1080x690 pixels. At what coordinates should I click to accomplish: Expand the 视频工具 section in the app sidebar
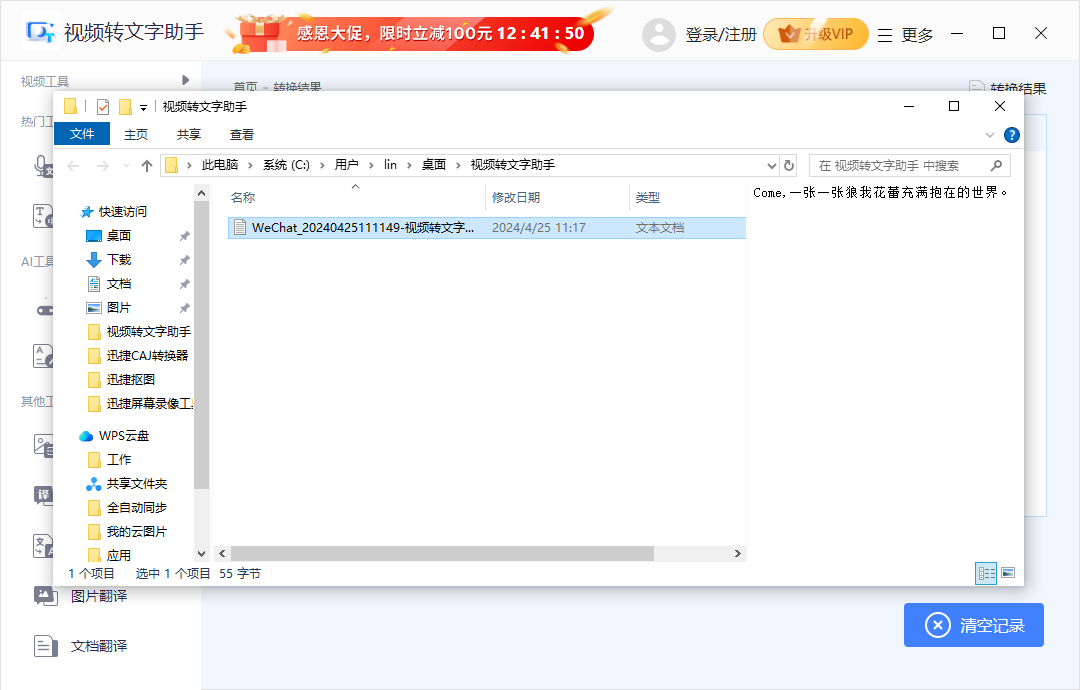(183, 80)
